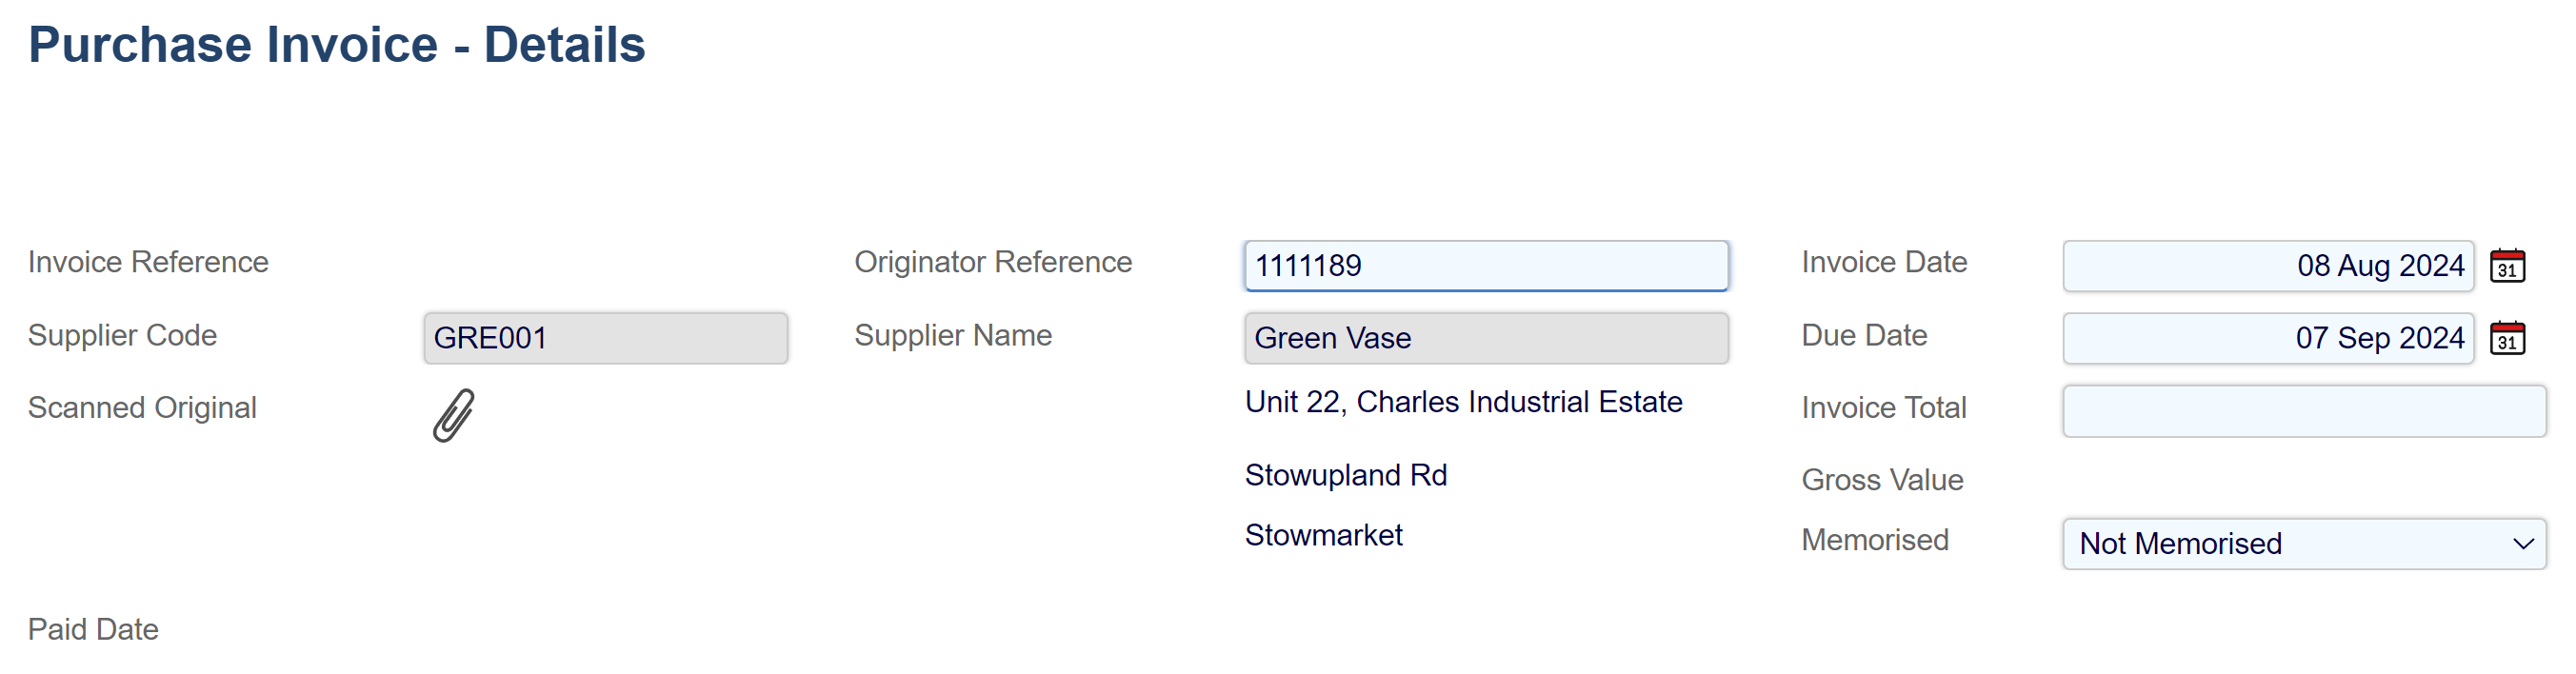2576x674 pixels.
Task: Click the Unit 22, Charles Industrial Estate address line
Action: tap(1463, 402)
